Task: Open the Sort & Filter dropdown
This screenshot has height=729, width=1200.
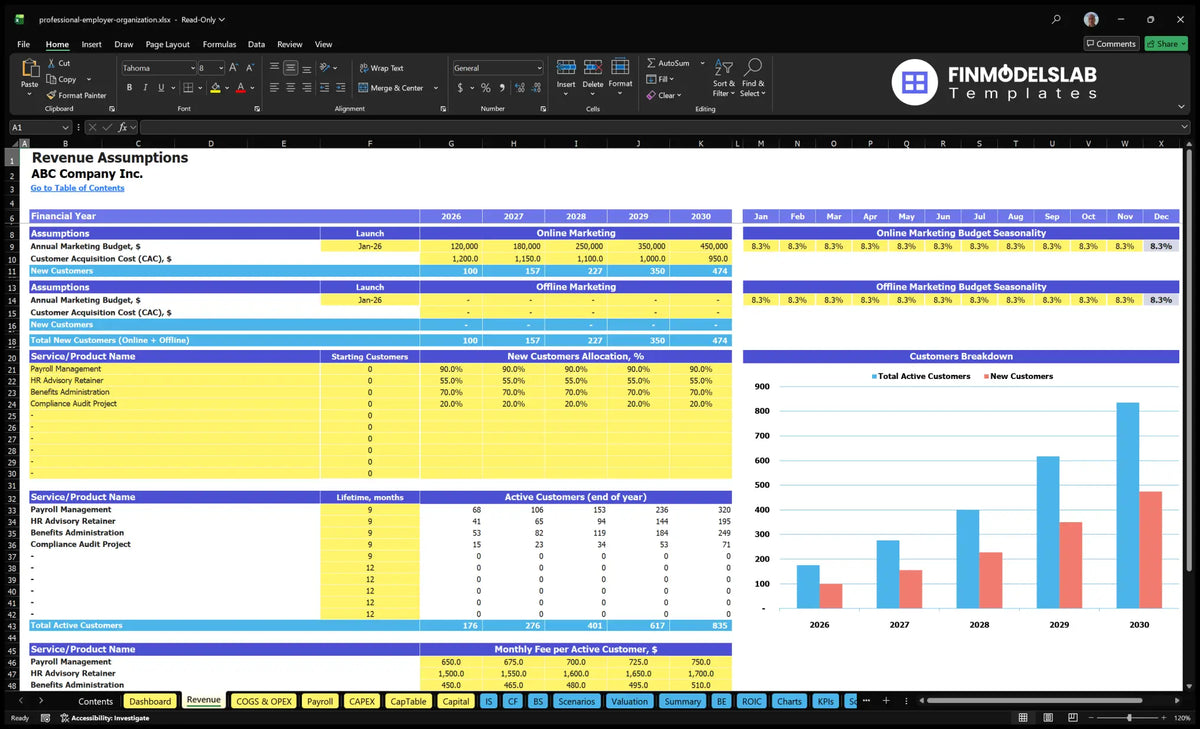Action: click(723, 78)
